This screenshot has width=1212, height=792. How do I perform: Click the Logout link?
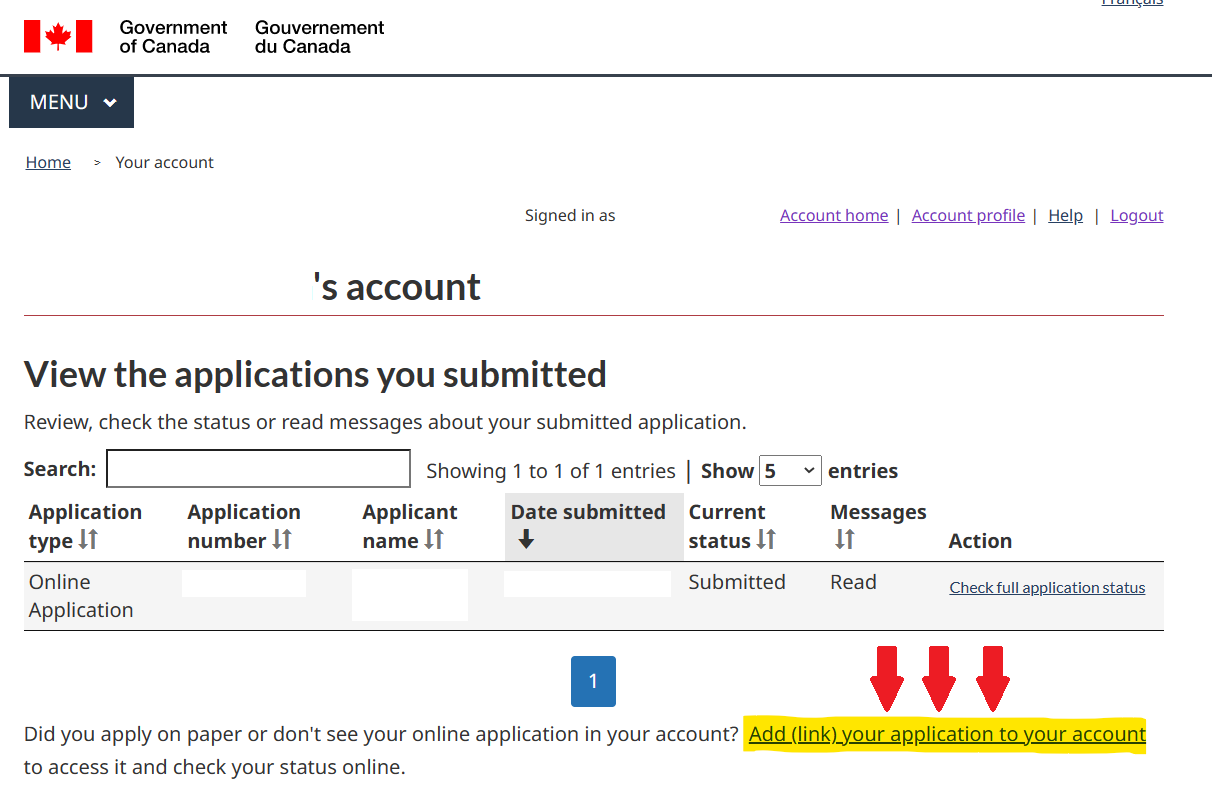click(x=1137, y=215)
